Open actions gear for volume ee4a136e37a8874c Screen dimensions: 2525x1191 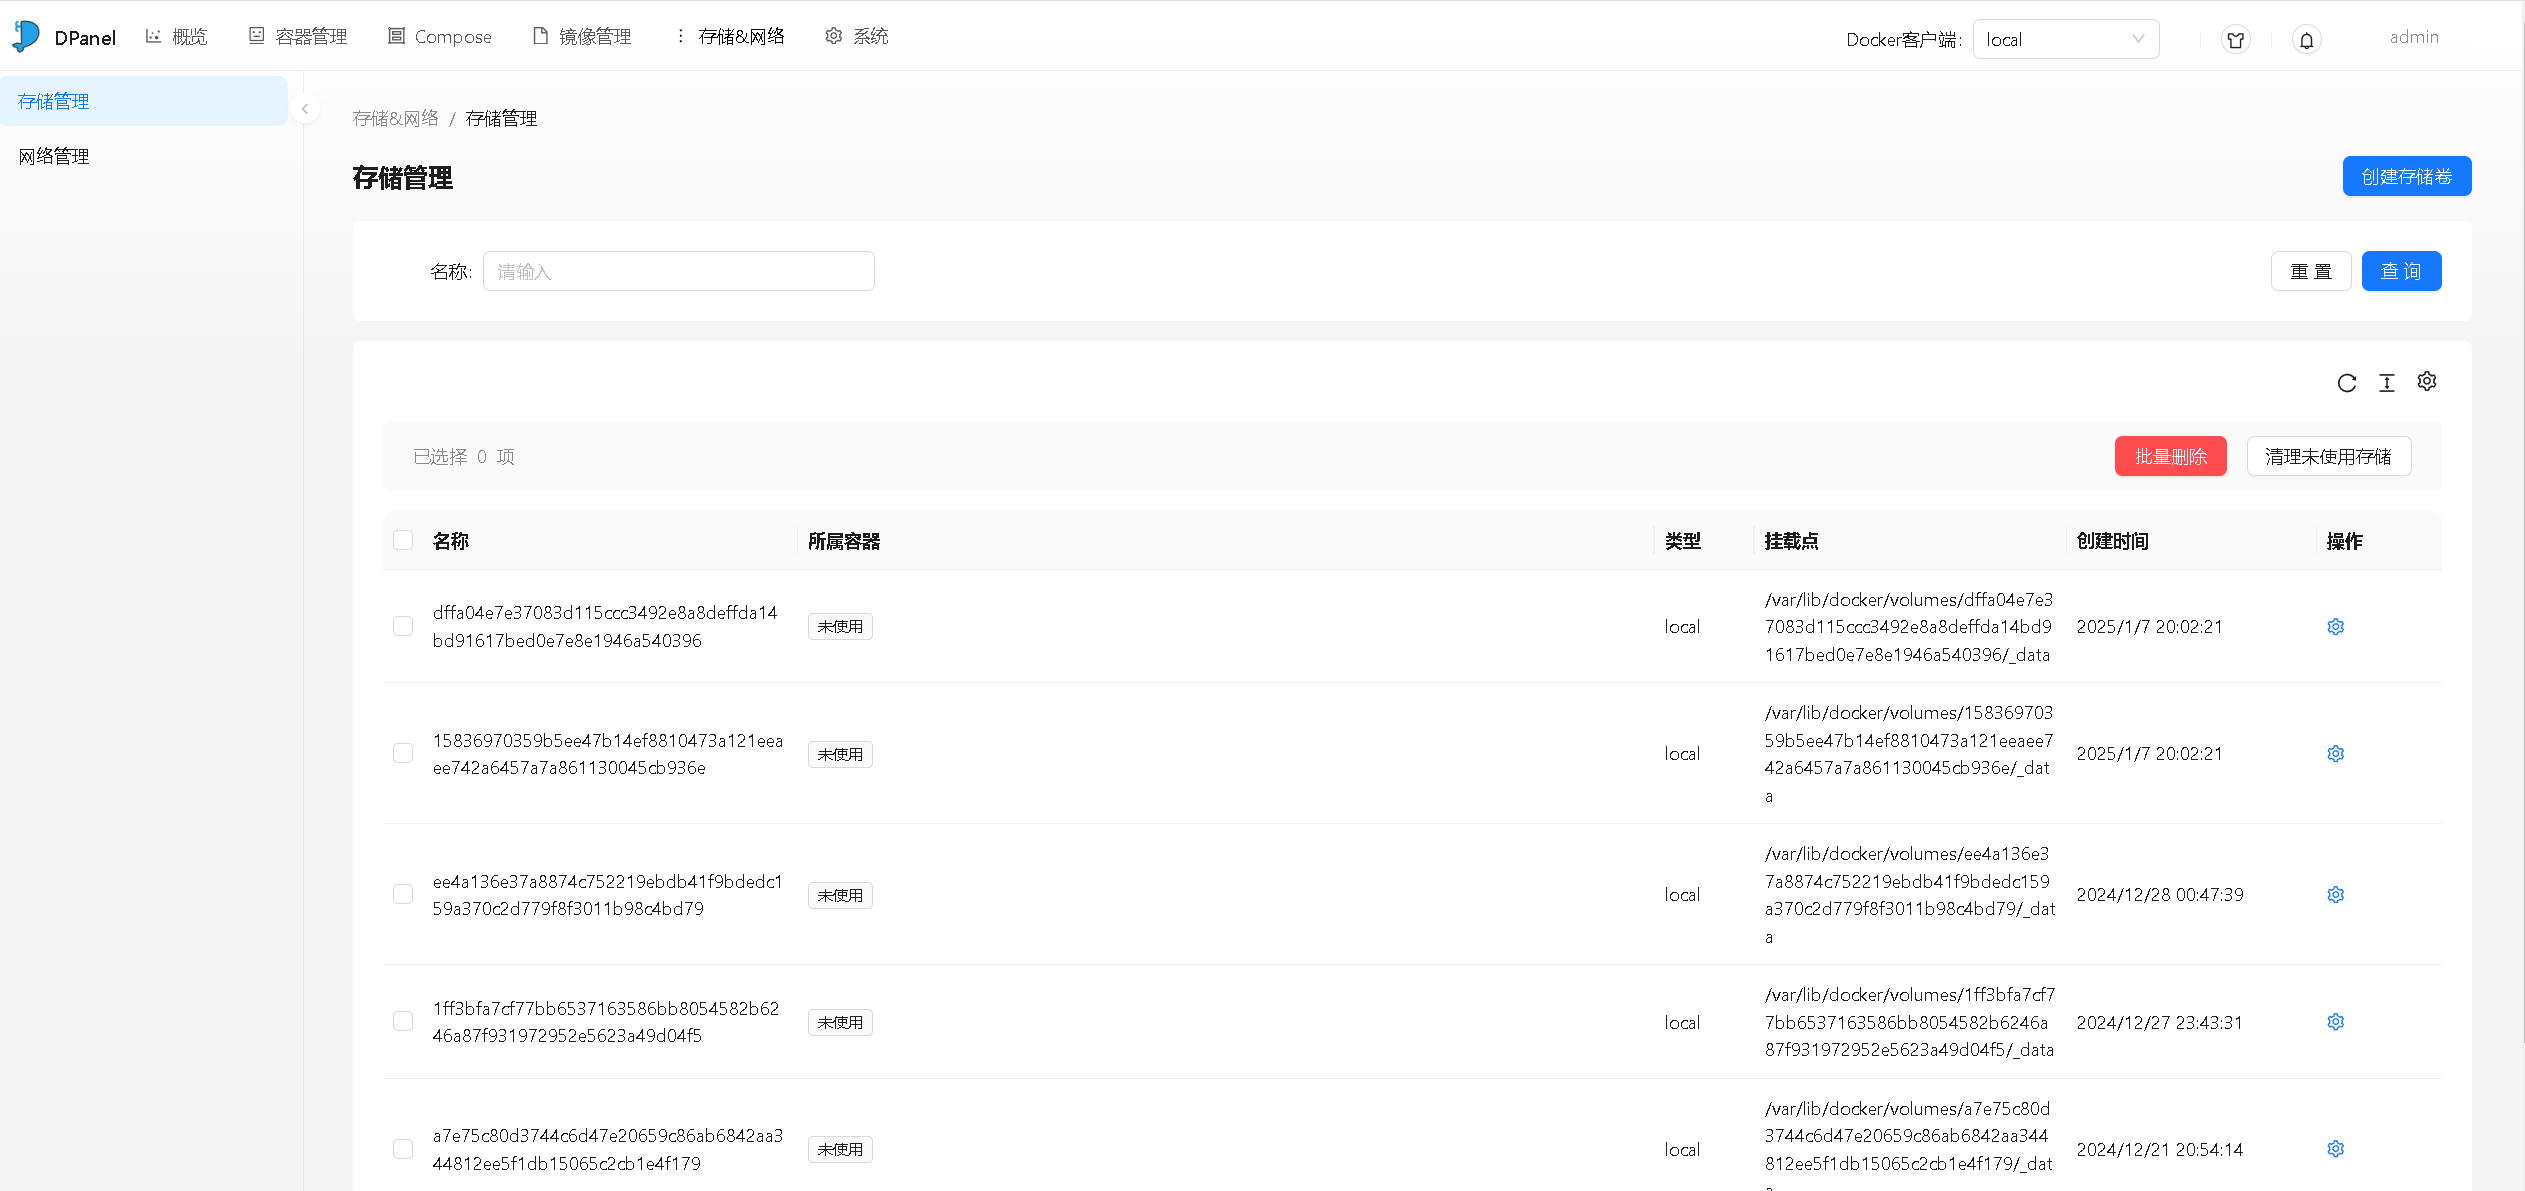pos(2335,894)
